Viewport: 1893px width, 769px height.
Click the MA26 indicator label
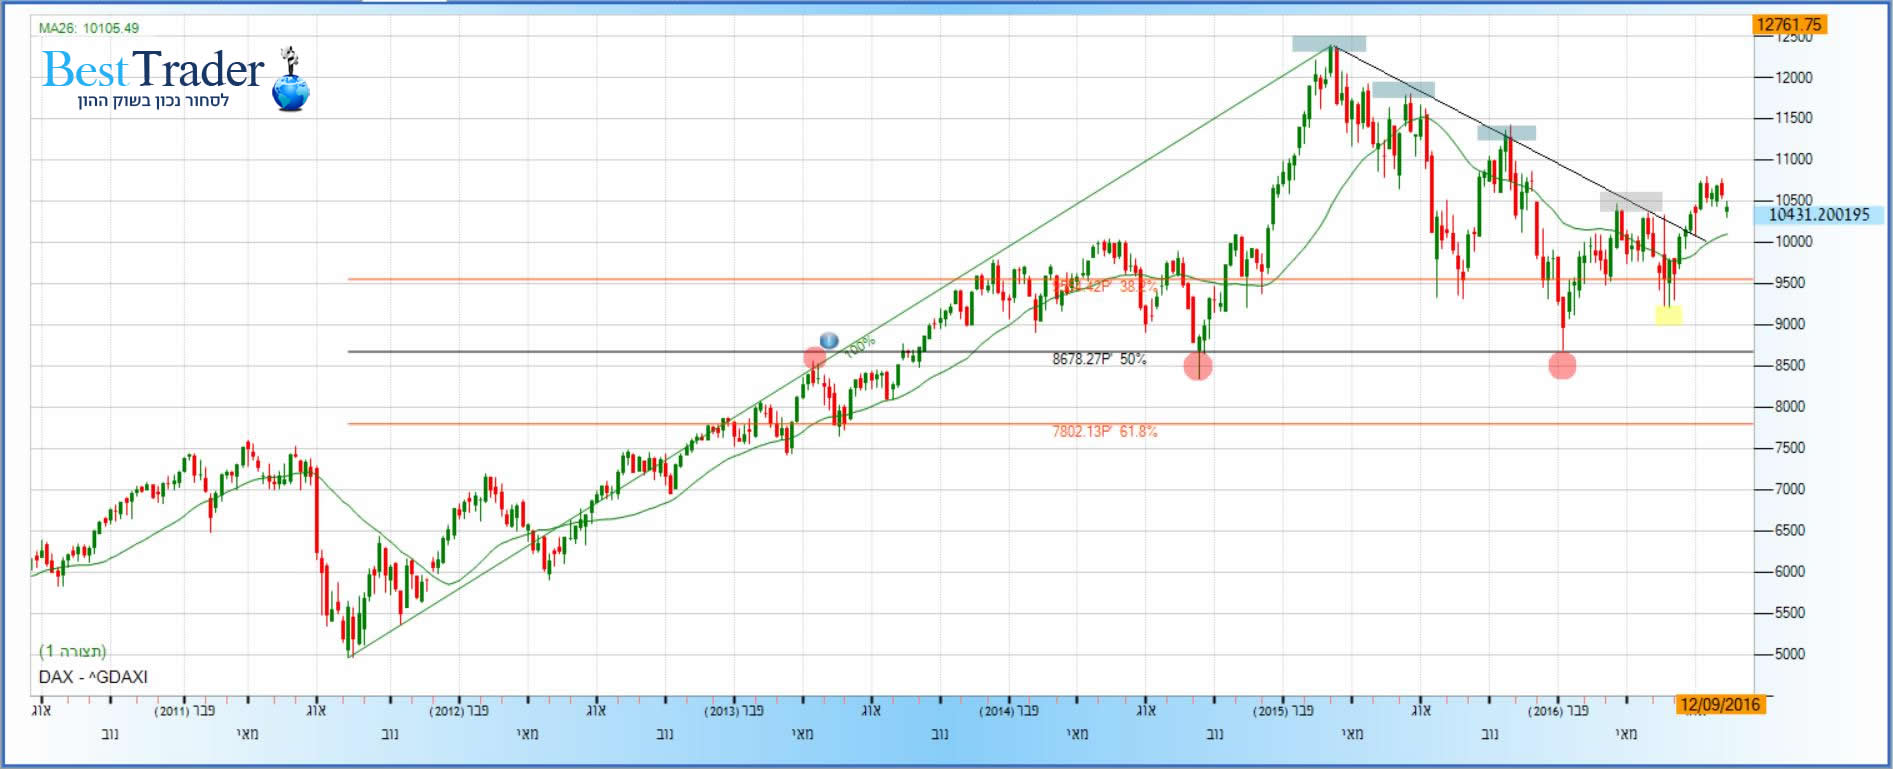point(89,28)
